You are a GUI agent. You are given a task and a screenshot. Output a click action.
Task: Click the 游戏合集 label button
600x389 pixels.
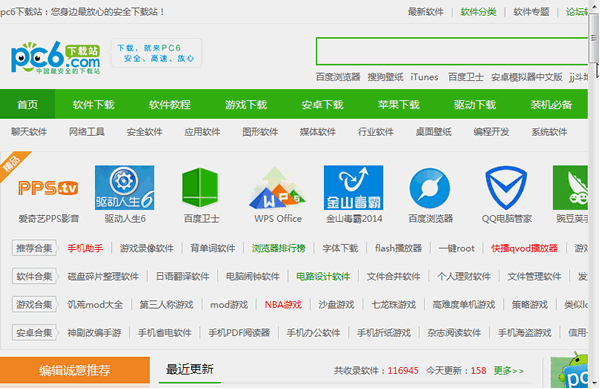pyautogui.click(x=34, y=304)
